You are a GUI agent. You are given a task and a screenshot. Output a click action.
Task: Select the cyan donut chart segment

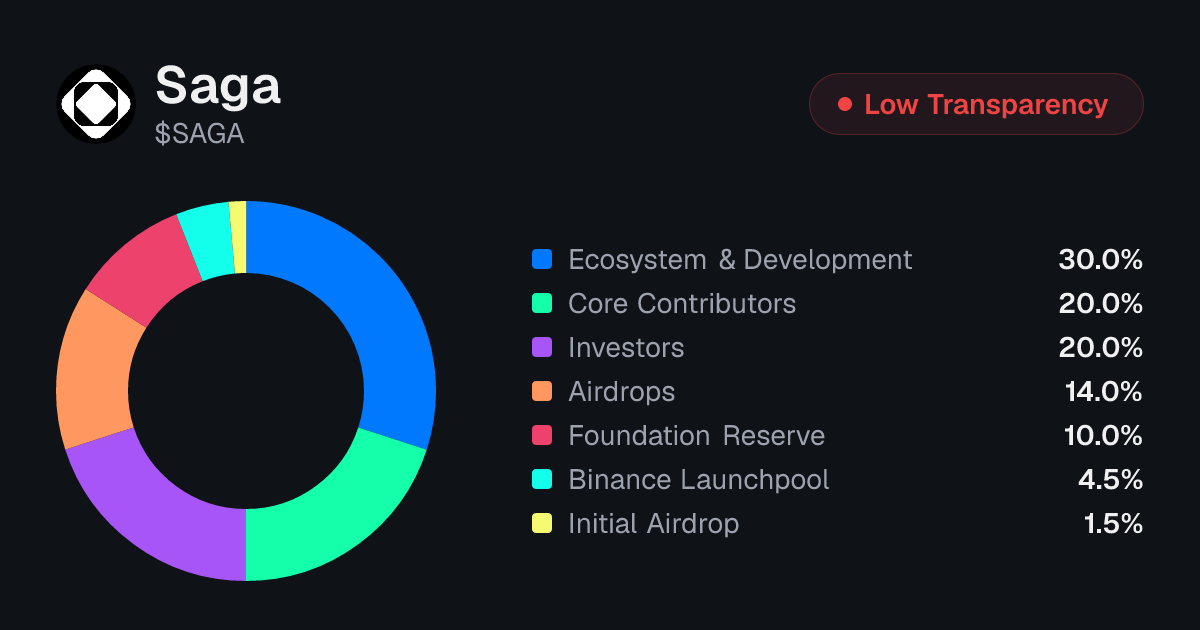[x=207, y=240]
